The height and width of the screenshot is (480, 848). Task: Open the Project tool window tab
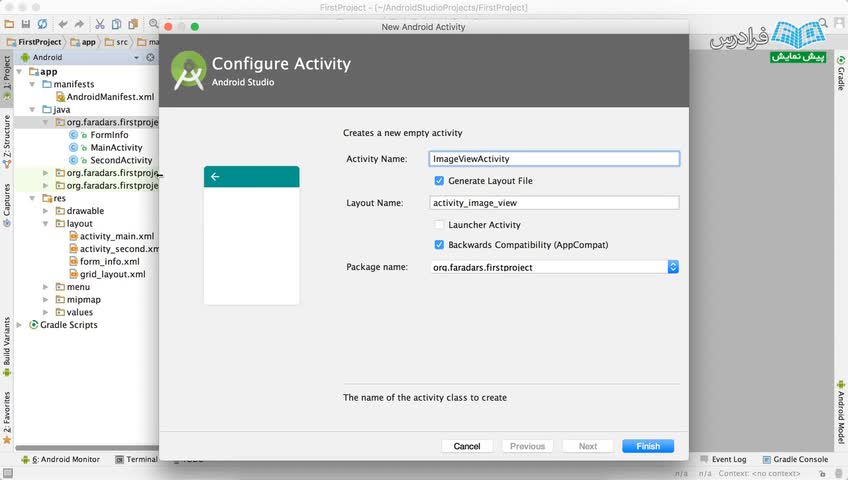[x=6, y=77]
